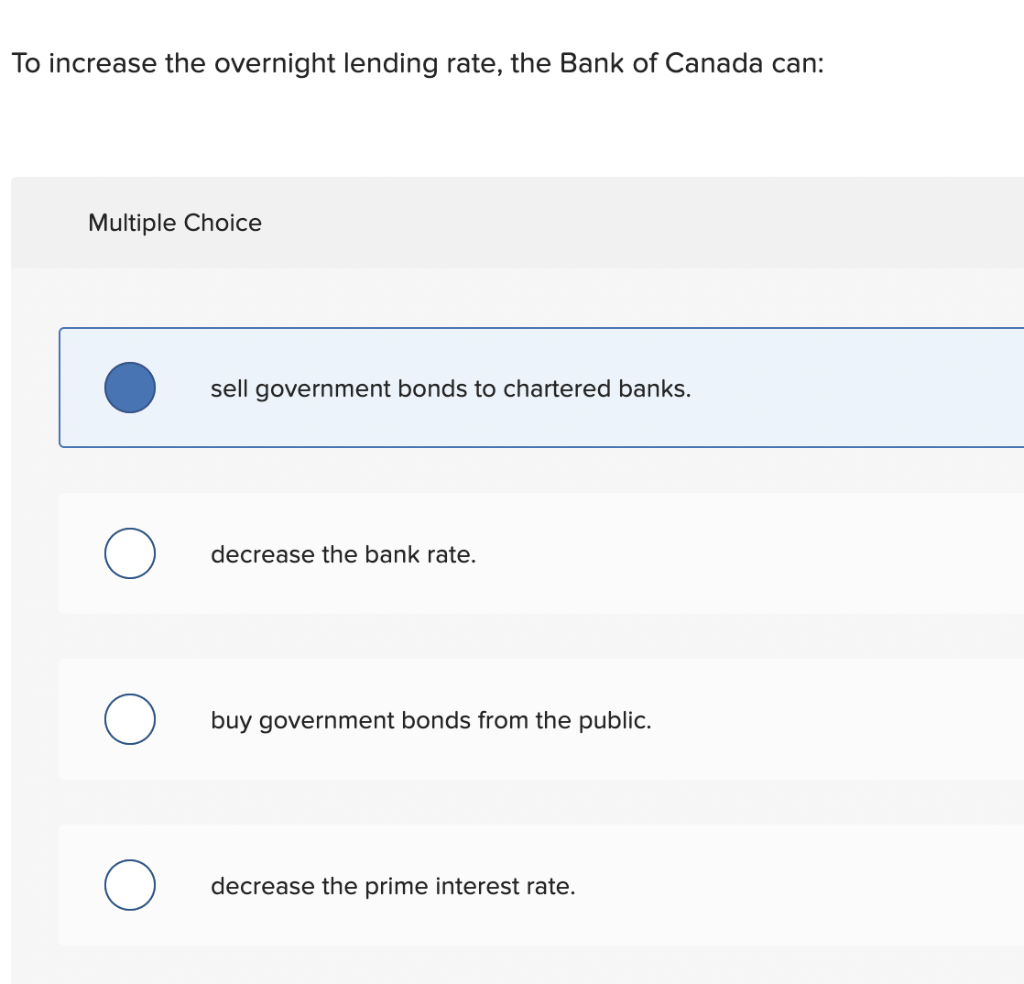Click the Multiple Choice header label
The width and height of the screenshot is (1024, 984).
pyautogui.click(x=174, y=223)
